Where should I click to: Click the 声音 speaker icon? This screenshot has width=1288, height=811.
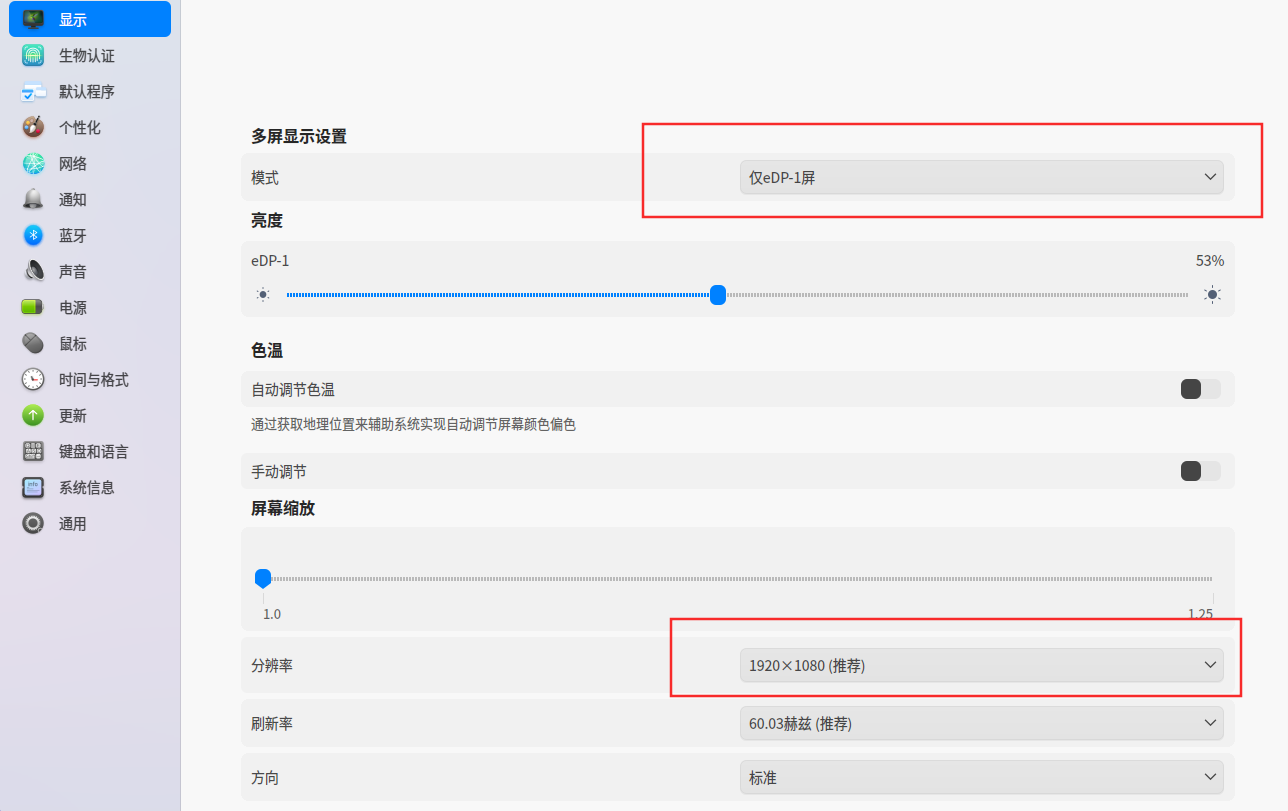click(x=34, y=271)
